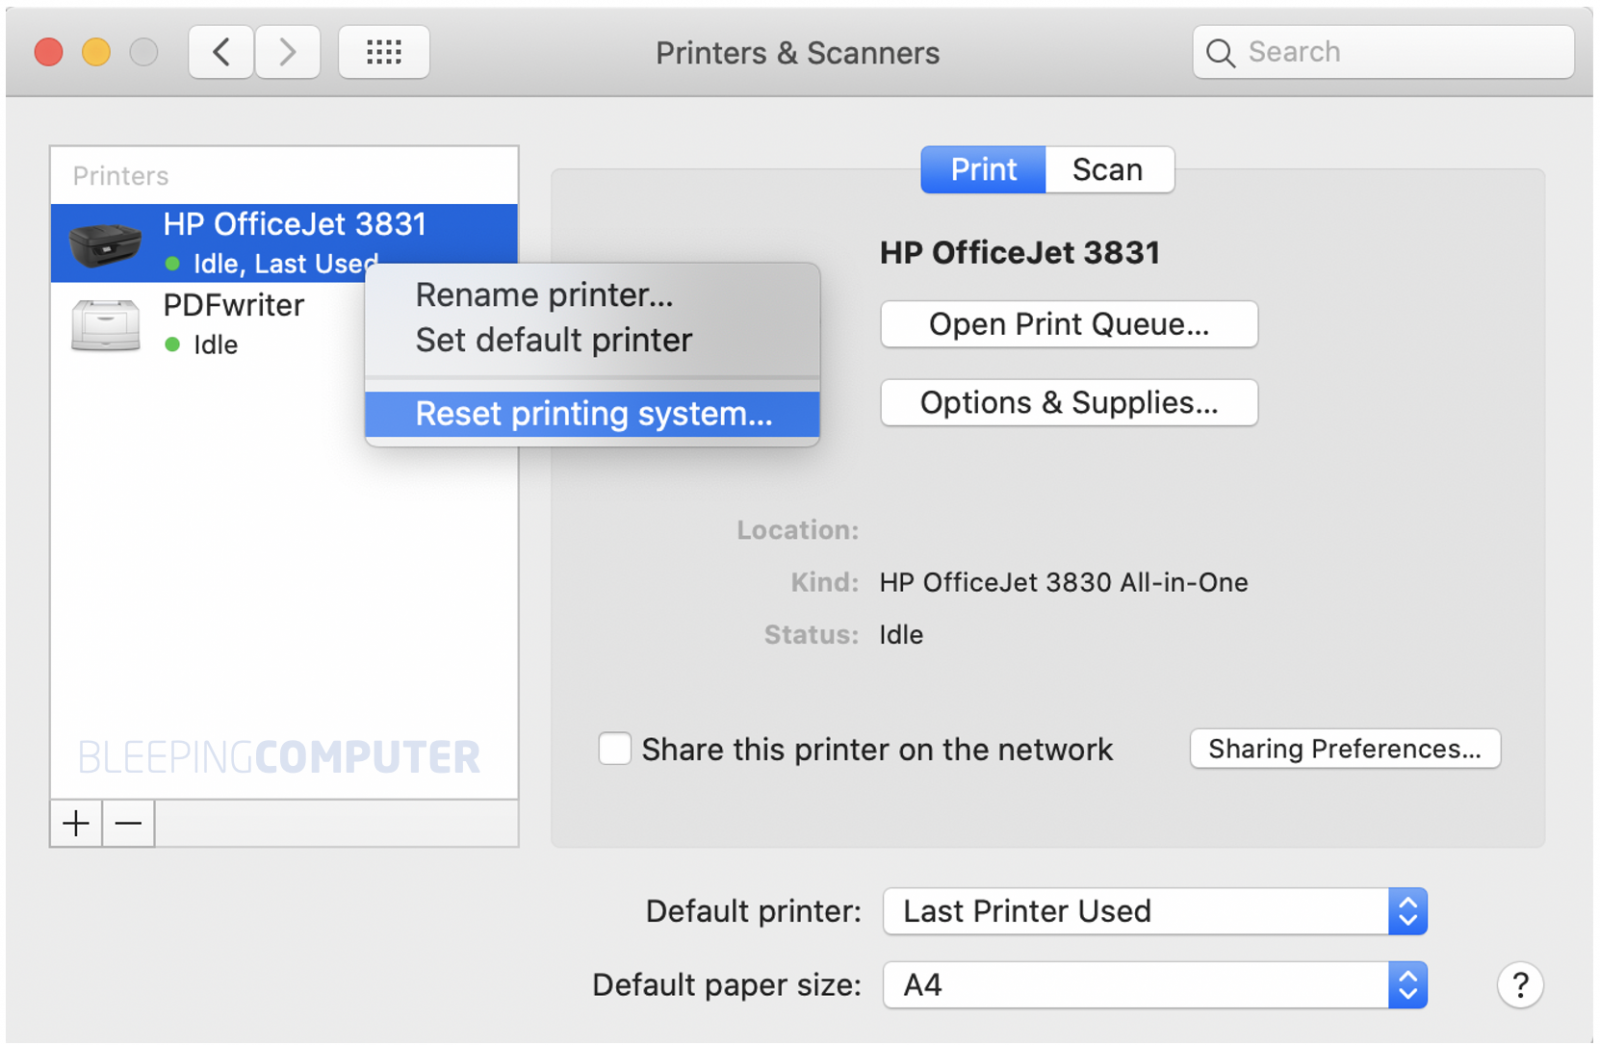Switch to the Print tab
The width and height of the screenshot is (1600, 1045).
click(x=983, y=169)
